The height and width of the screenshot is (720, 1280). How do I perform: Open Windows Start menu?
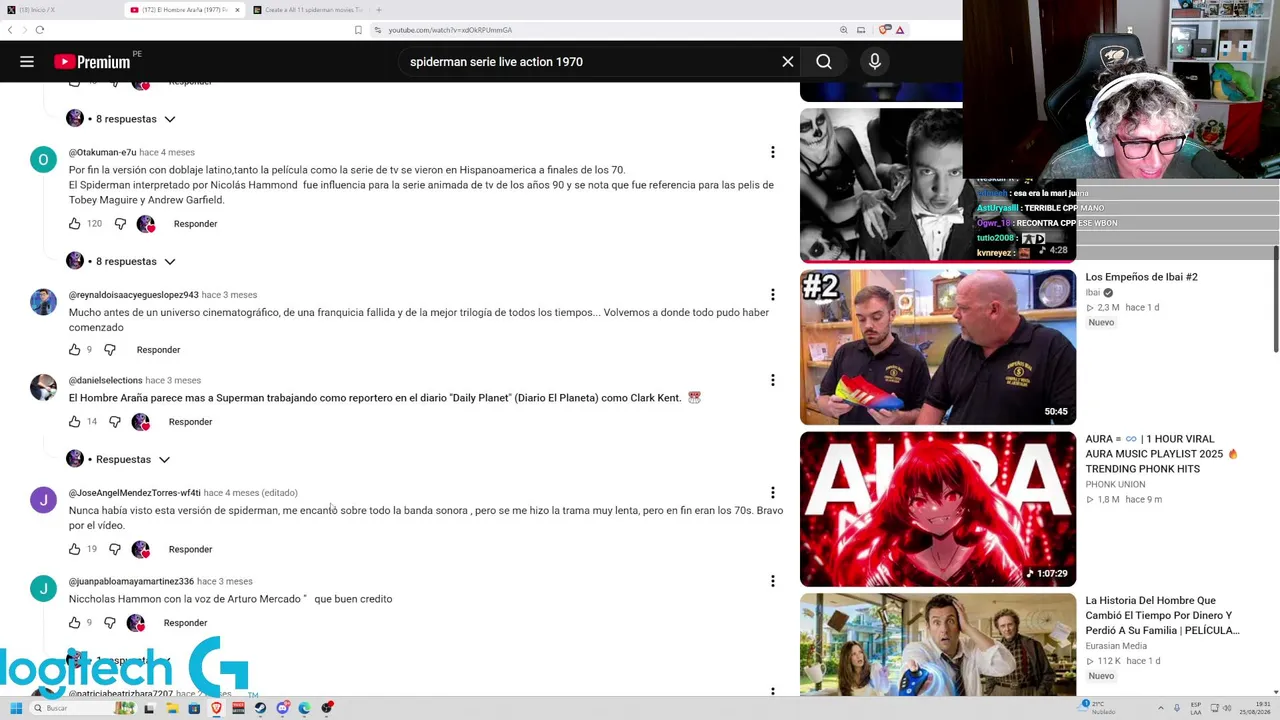16,708
